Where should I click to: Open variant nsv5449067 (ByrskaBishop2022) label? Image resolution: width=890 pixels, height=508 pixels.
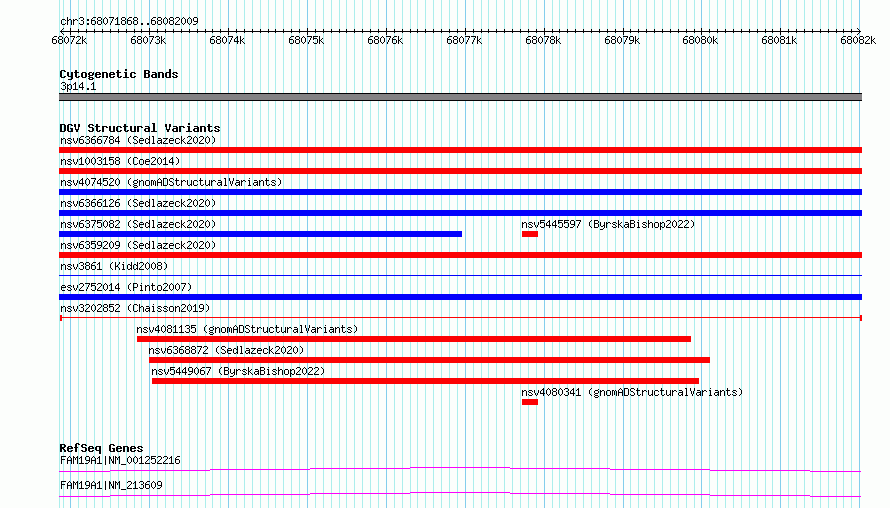tap(238, 371)
